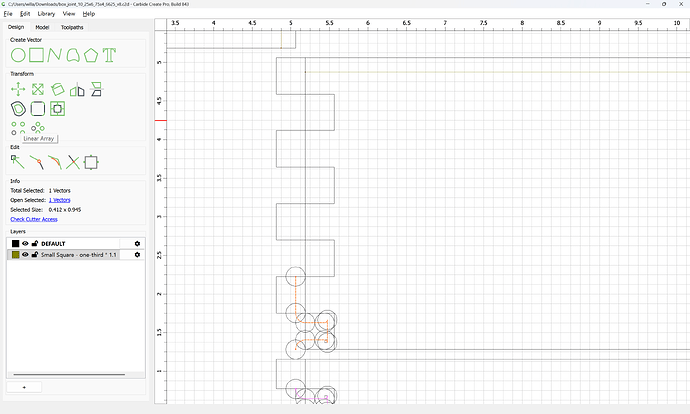Screen dimensions: 690x414
Task: Click the black DEFAULT layer color swatch
Action: (x=15, y=243)
